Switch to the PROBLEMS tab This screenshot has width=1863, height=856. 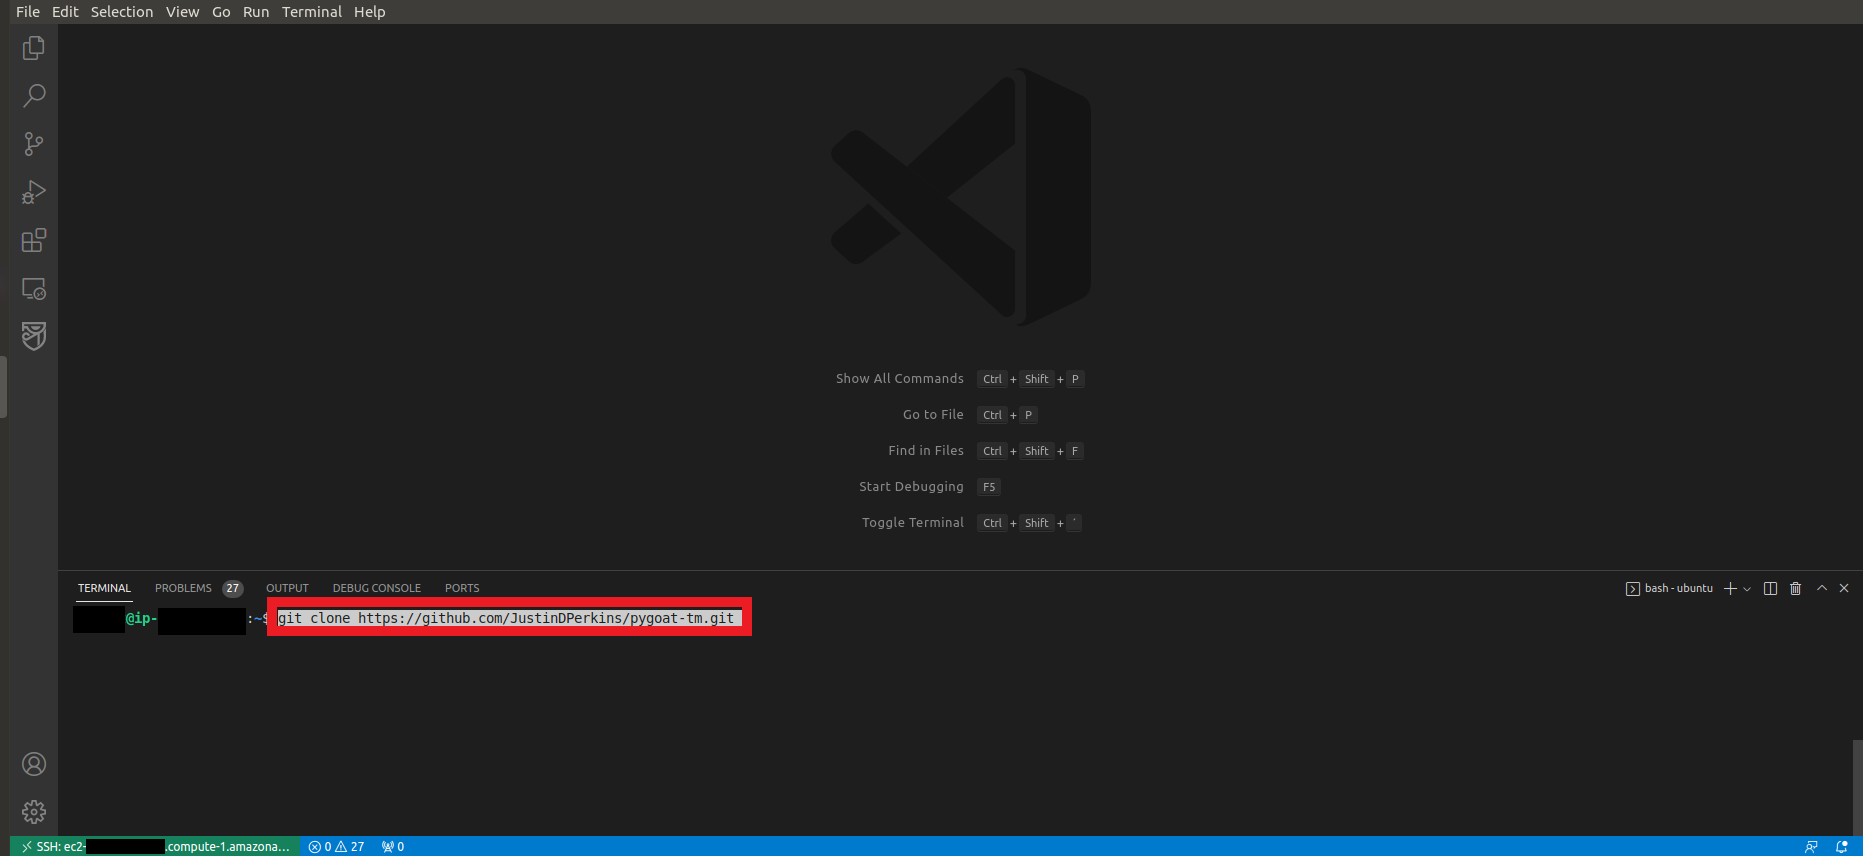pos(183,588)
